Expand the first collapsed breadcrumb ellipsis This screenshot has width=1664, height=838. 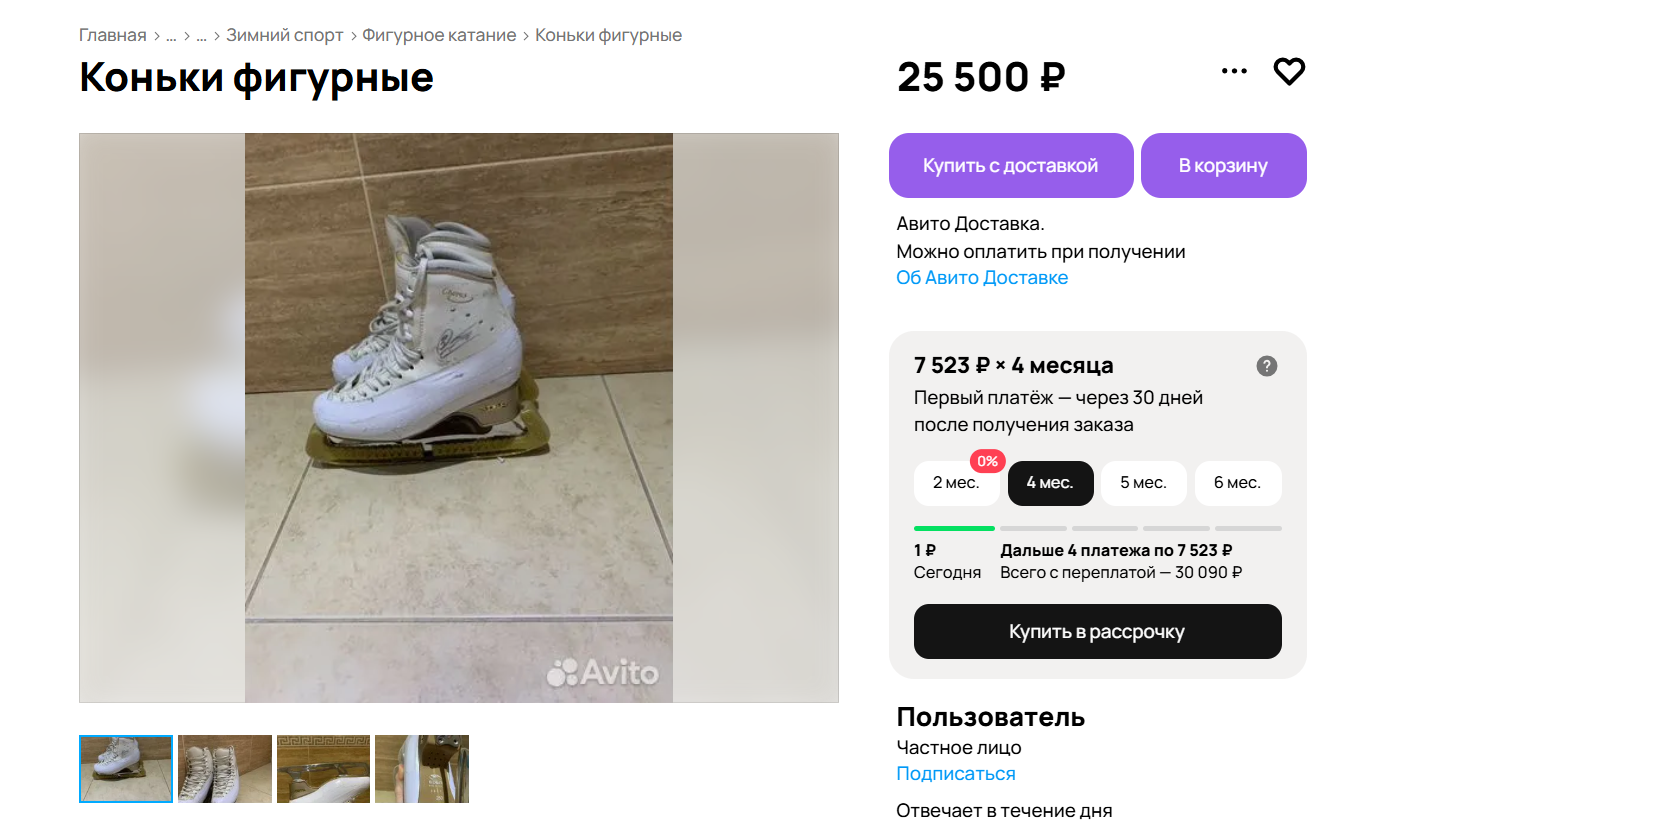pos(171,36)
